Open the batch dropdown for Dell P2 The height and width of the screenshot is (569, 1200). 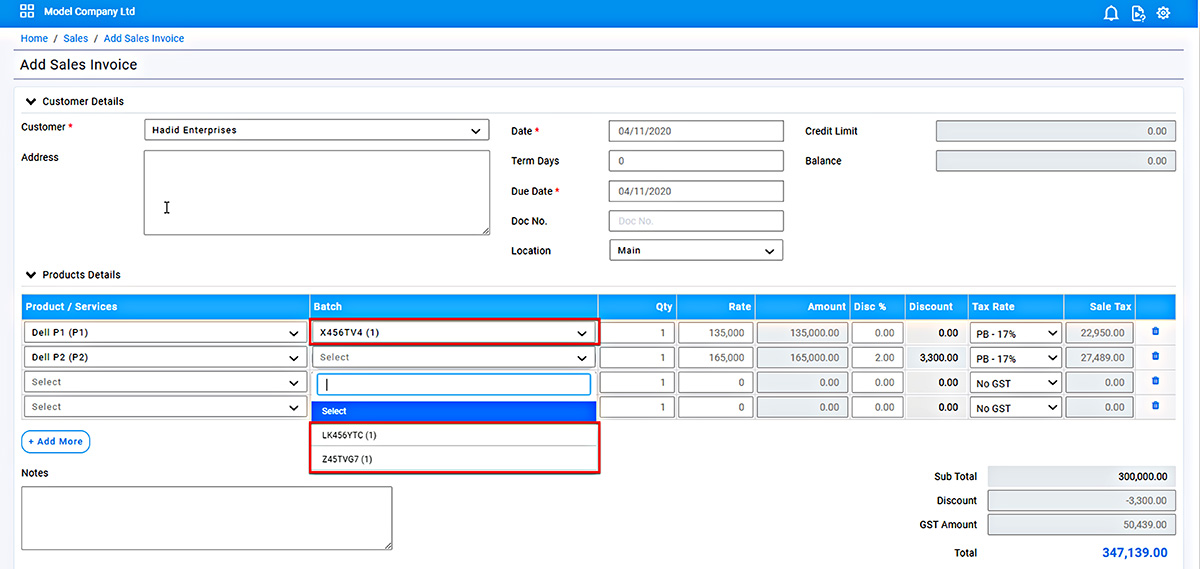(x=454, y=357)
